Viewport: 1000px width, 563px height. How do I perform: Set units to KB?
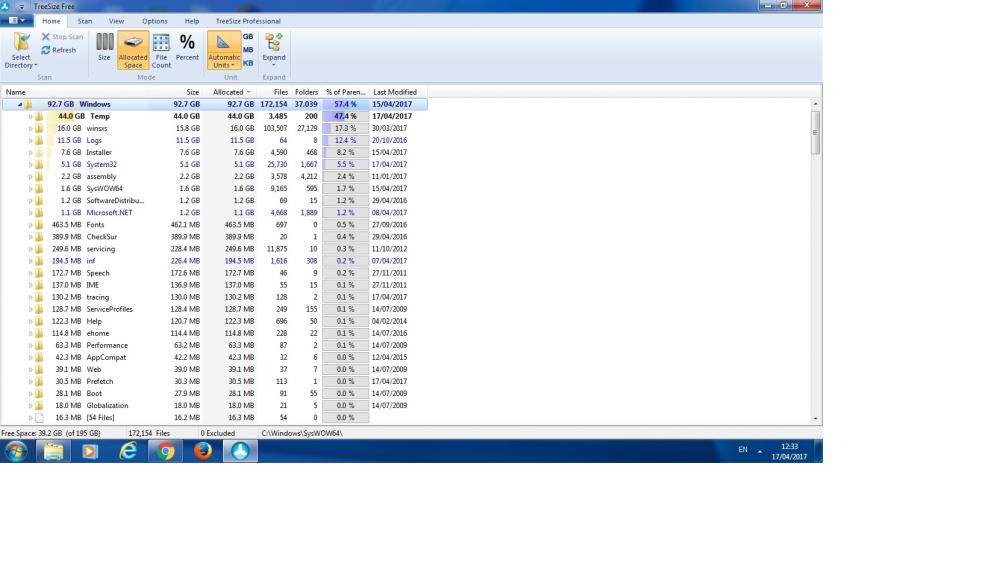pos(248,63)
